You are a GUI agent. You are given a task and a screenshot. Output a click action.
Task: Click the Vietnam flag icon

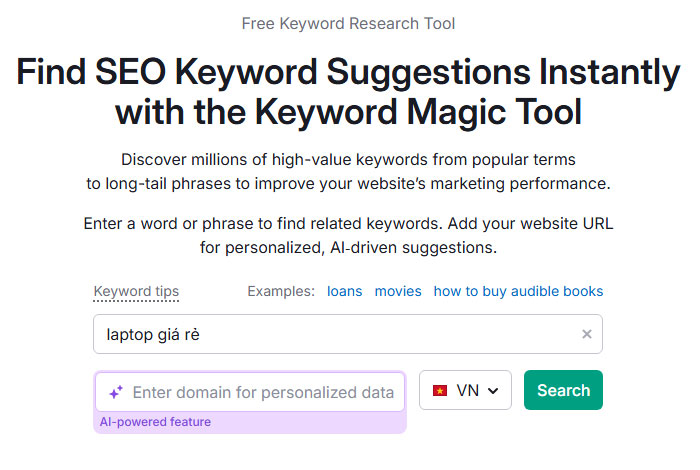pos(440,391)
